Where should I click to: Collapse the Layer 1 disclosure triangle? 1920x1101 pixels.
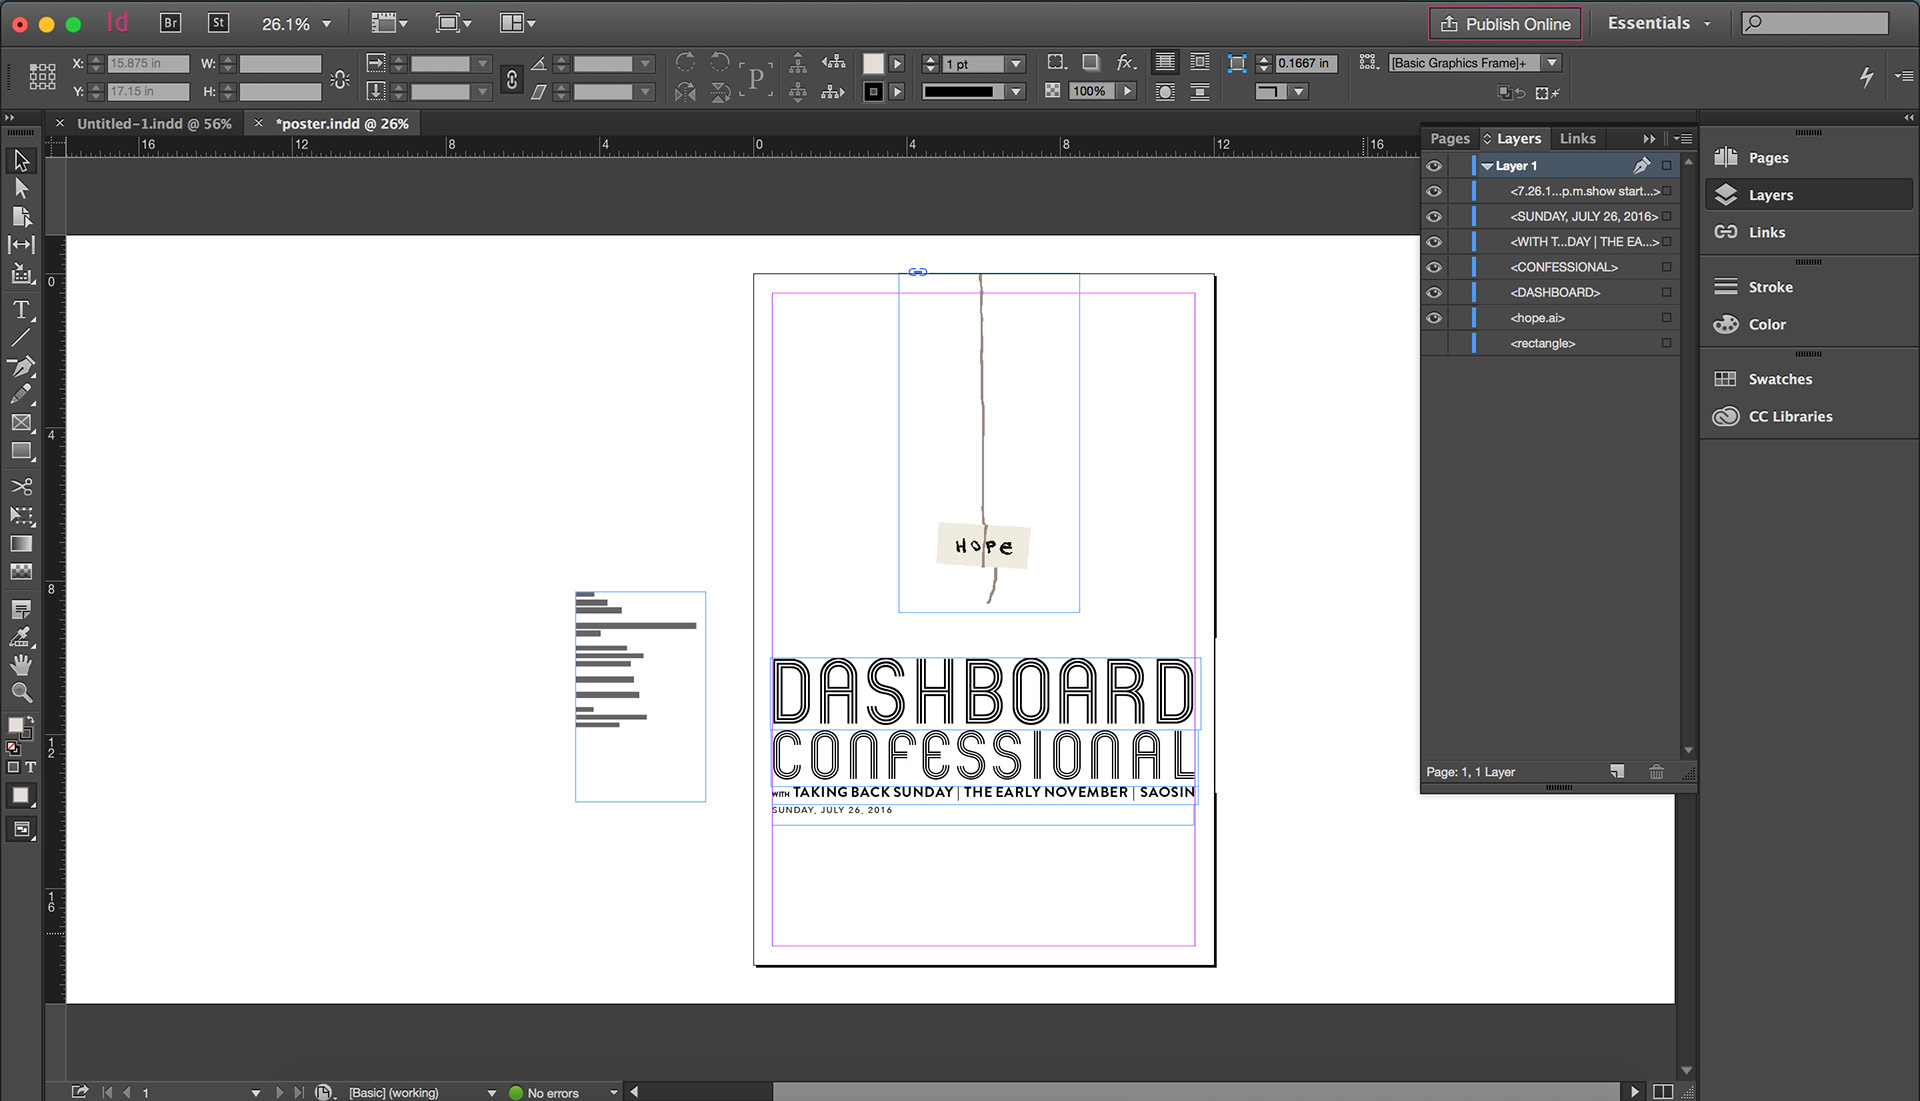[1487, 166]
